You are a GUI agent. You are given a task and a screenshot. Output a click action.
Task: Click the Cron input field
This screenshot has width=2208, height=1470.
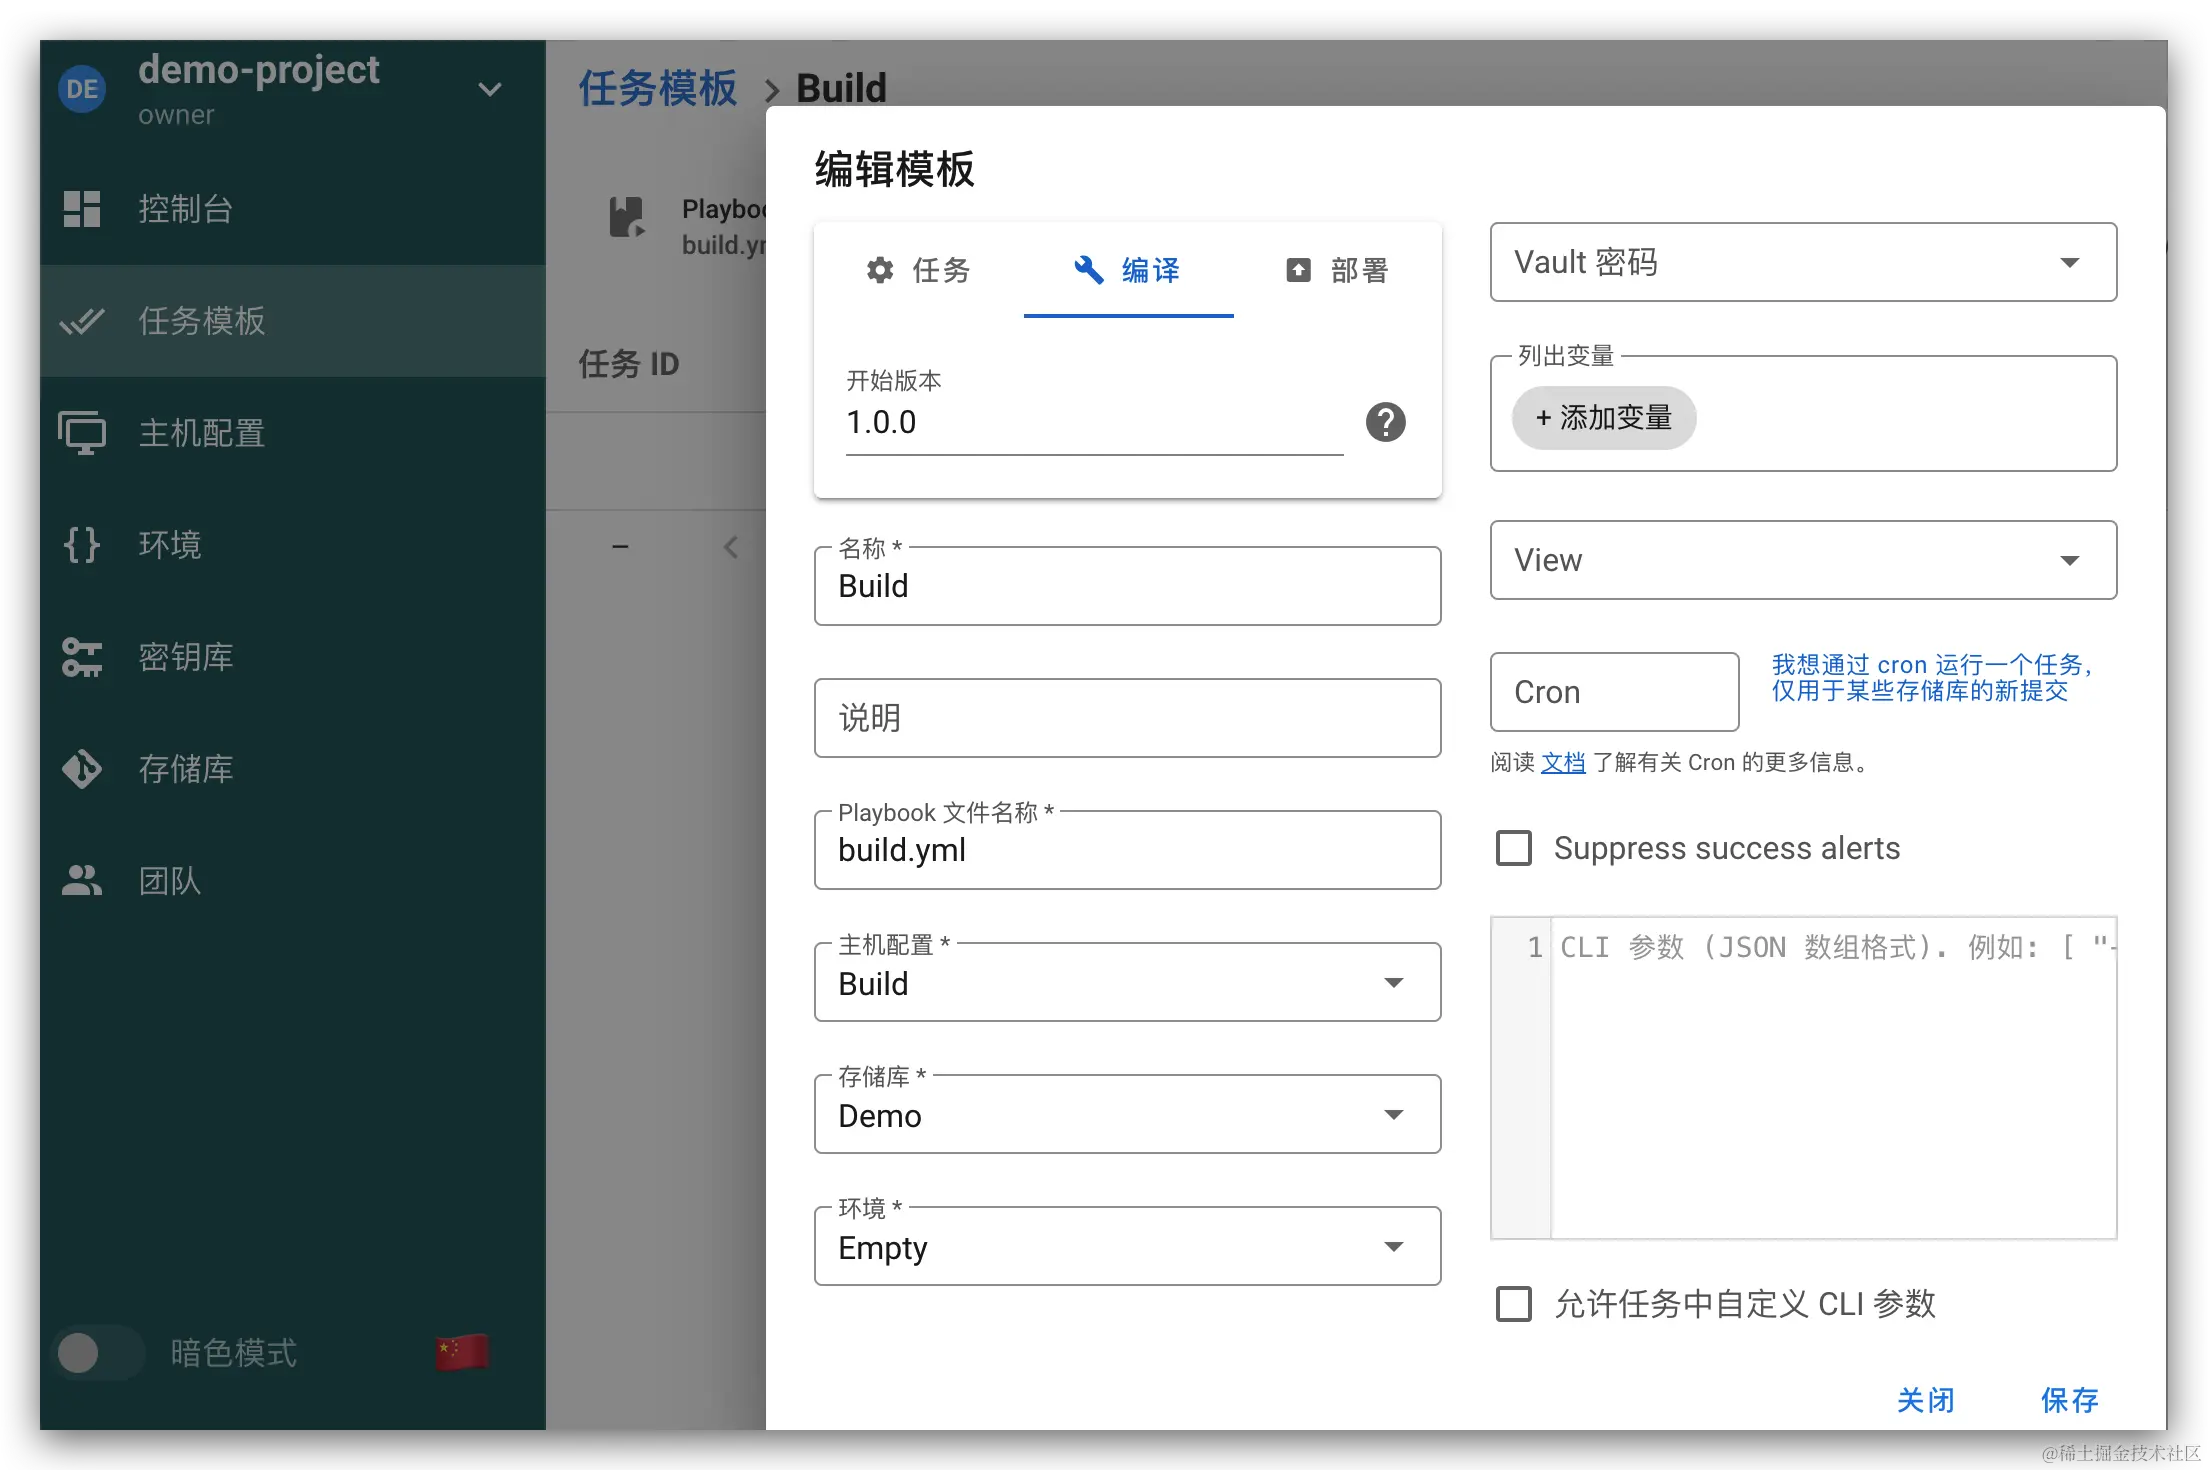tap(1613, 692)
